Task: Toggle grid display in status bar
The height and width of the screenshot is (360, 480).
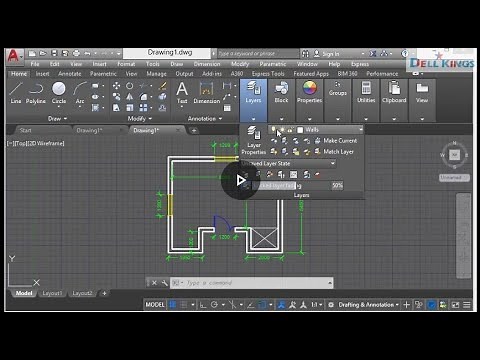Action: (x=173, y=305)
